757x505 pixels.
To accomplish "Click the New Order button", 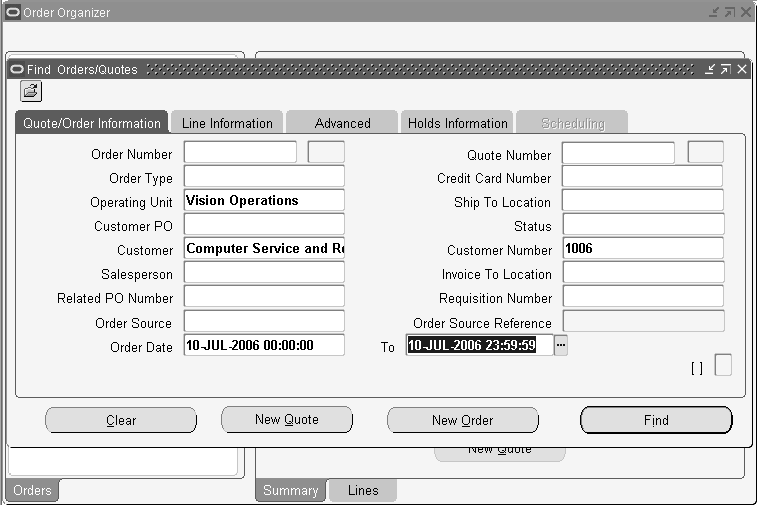I will [463, 420].
